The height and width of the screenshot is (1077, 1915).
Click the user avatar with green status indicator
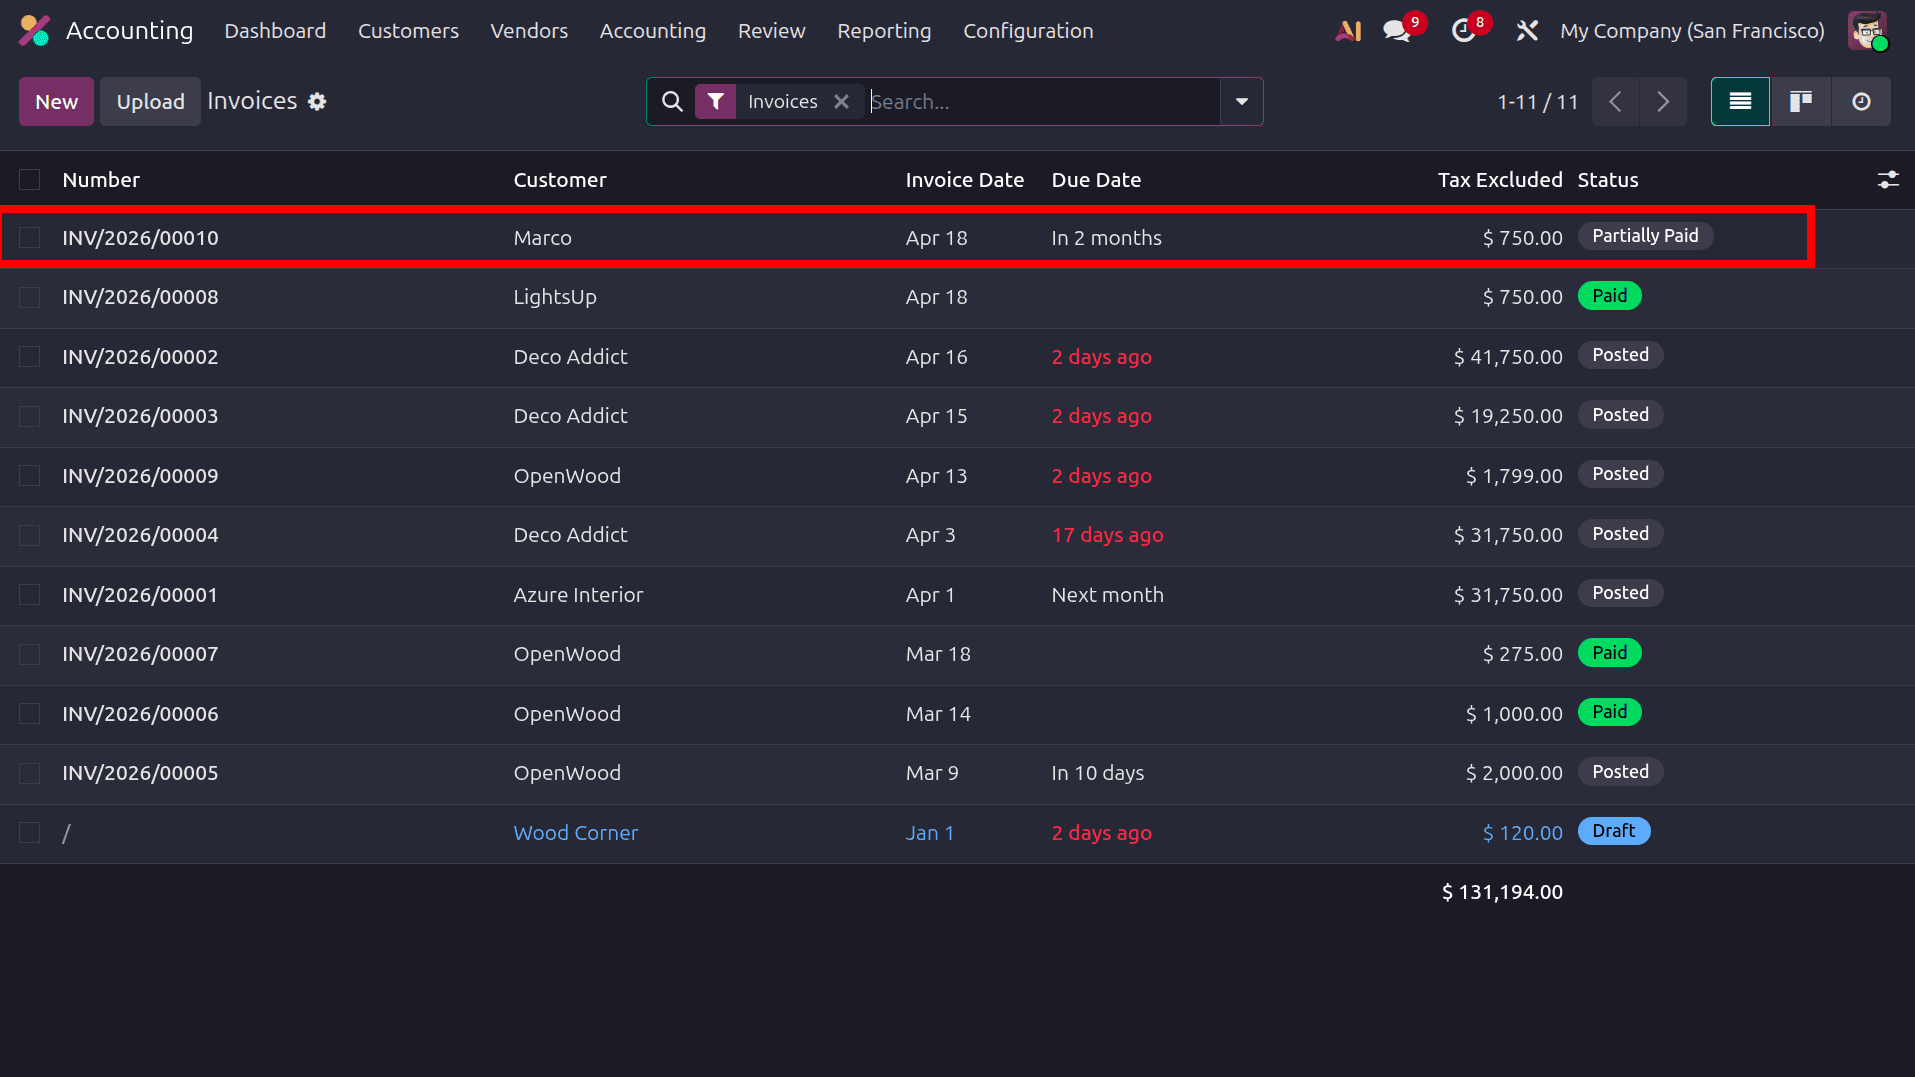pyautogui.click(x=1868, y=31)
